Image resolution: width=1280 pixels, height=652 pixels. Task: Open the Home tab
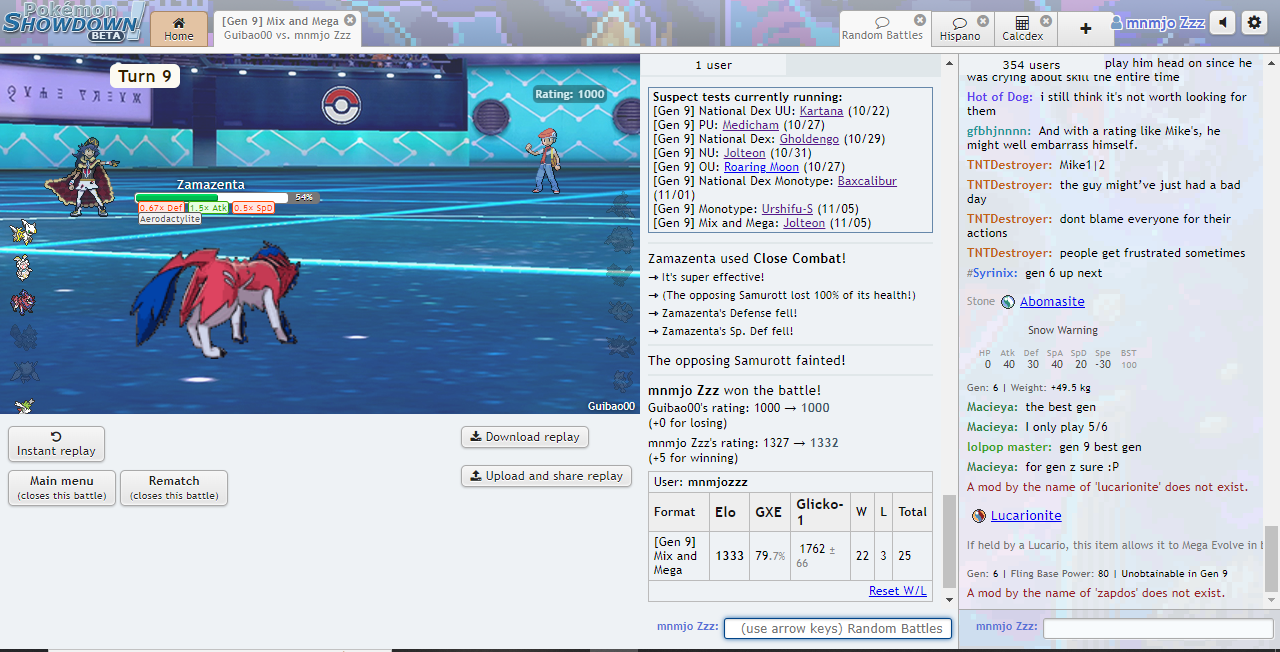pyautogui.click(x=179, y=29)
